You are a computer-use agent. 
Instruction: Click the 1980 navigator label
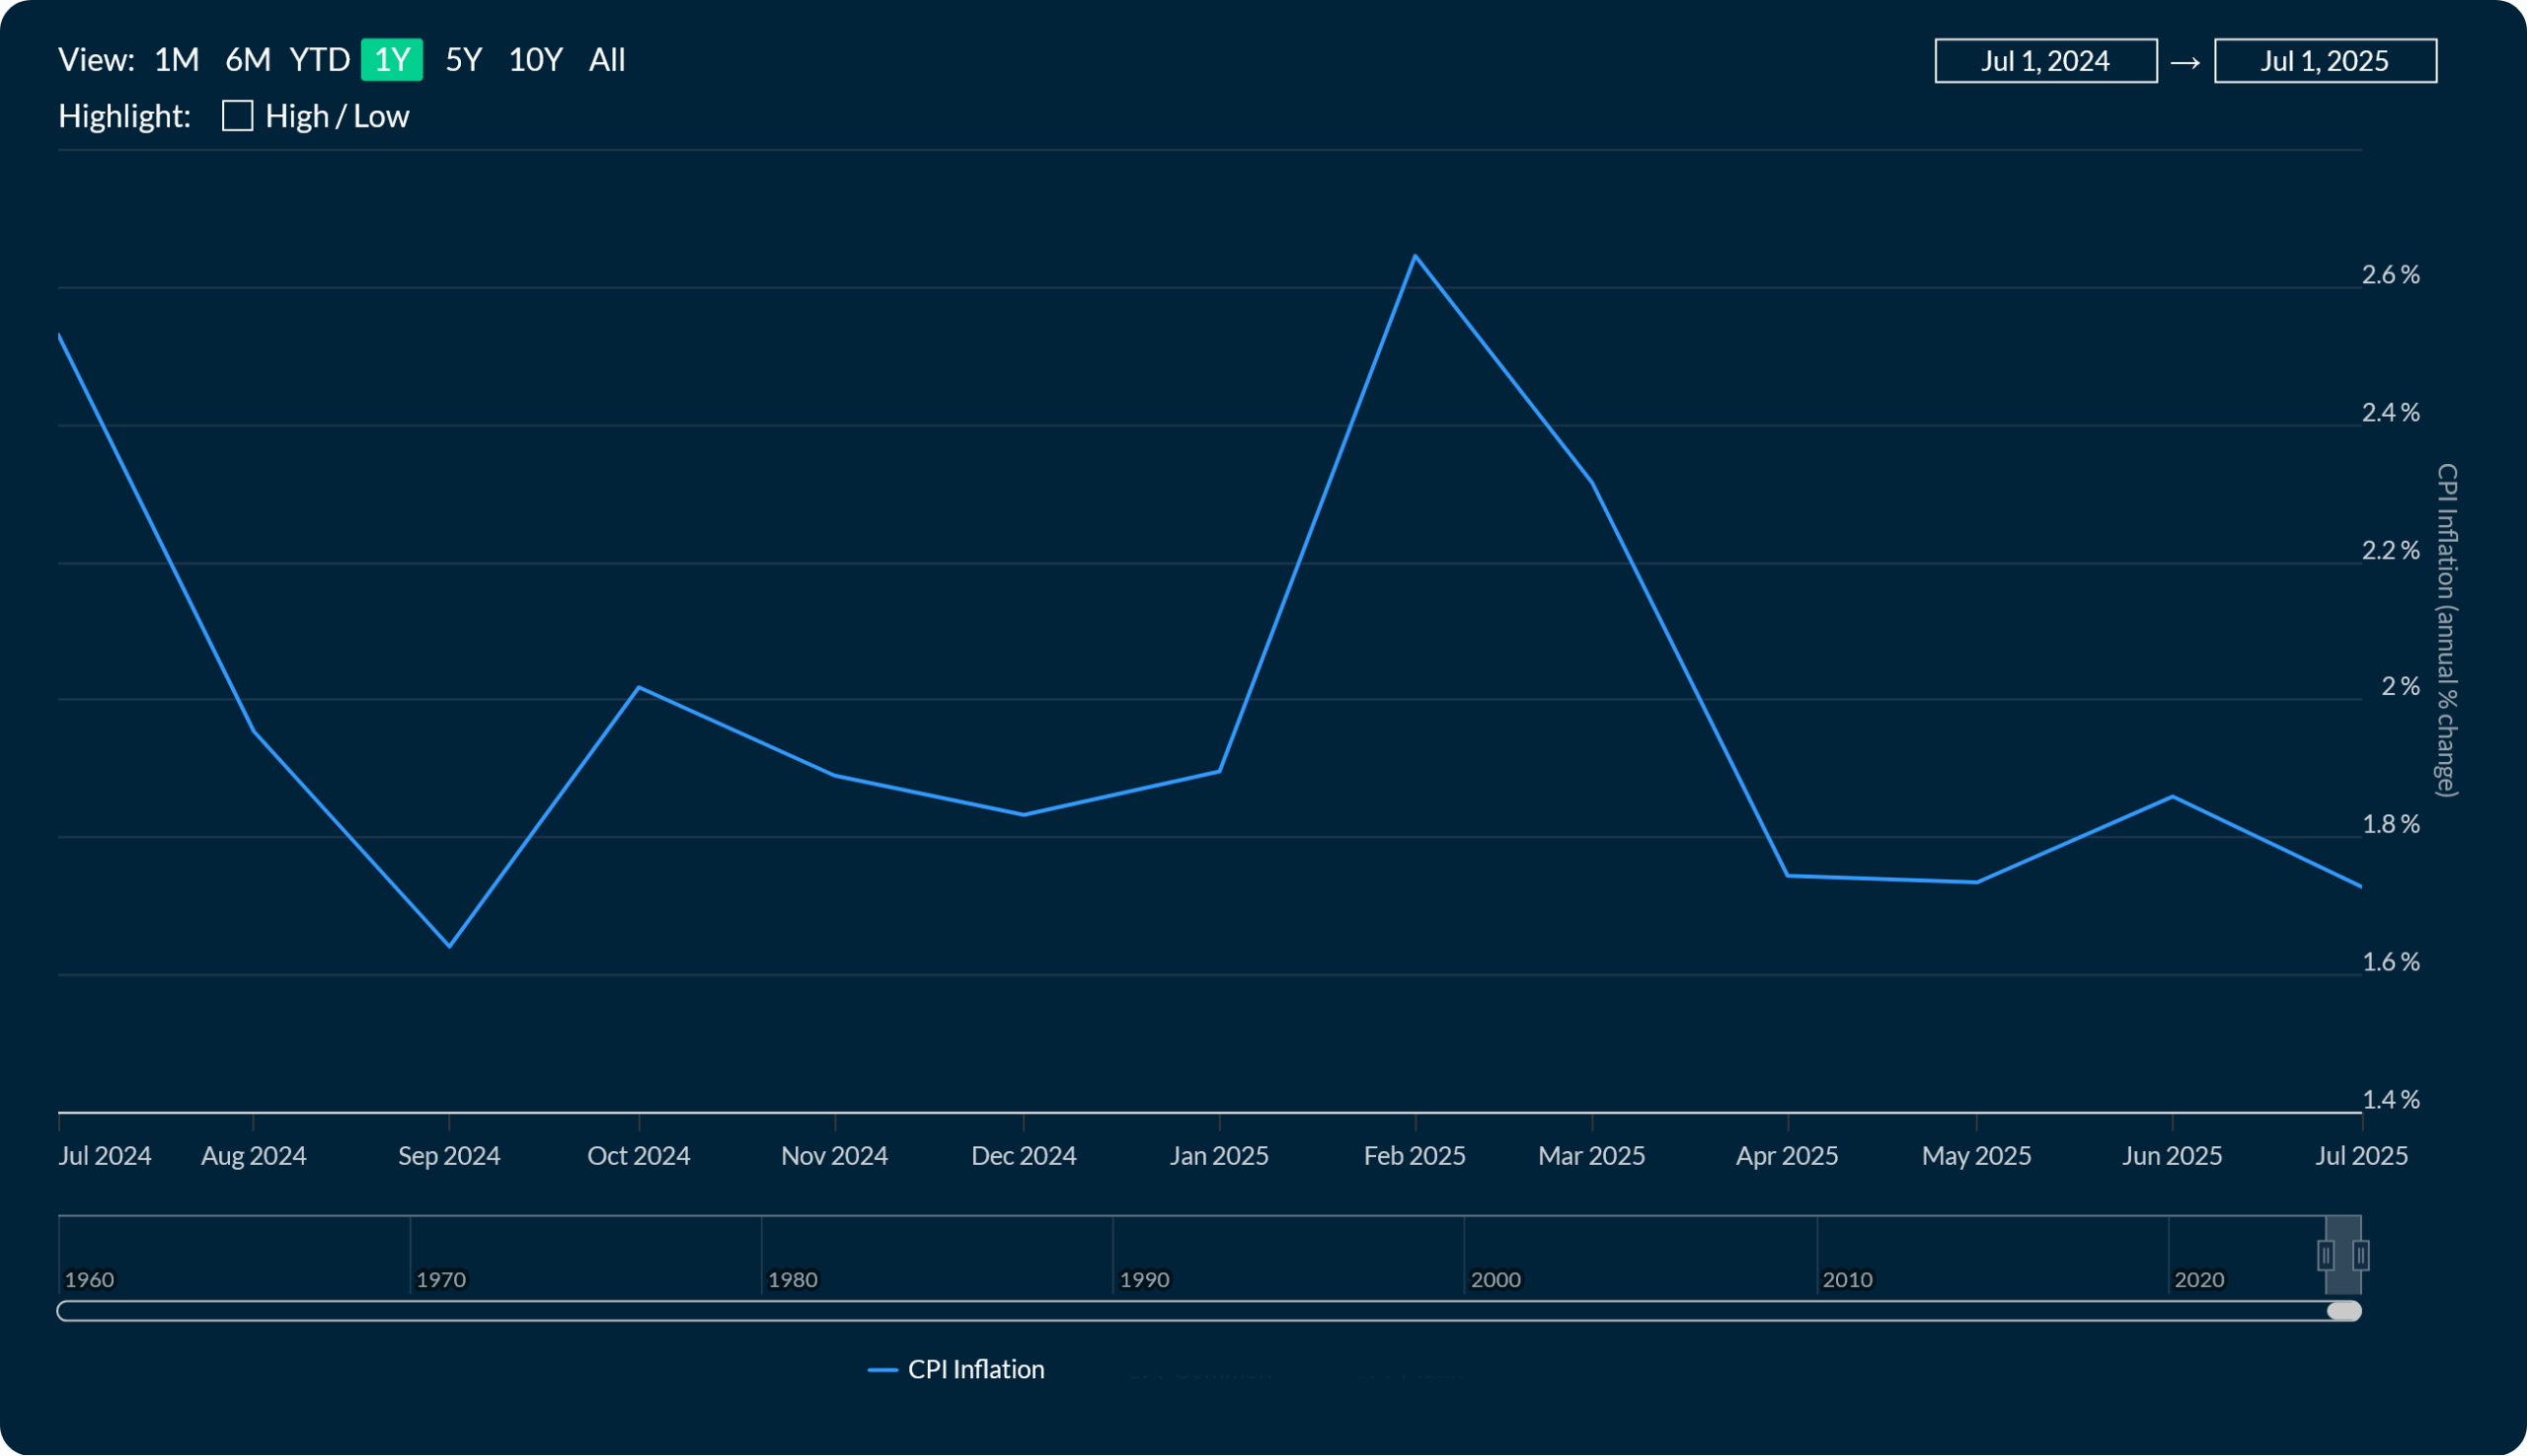(793, 1279)
